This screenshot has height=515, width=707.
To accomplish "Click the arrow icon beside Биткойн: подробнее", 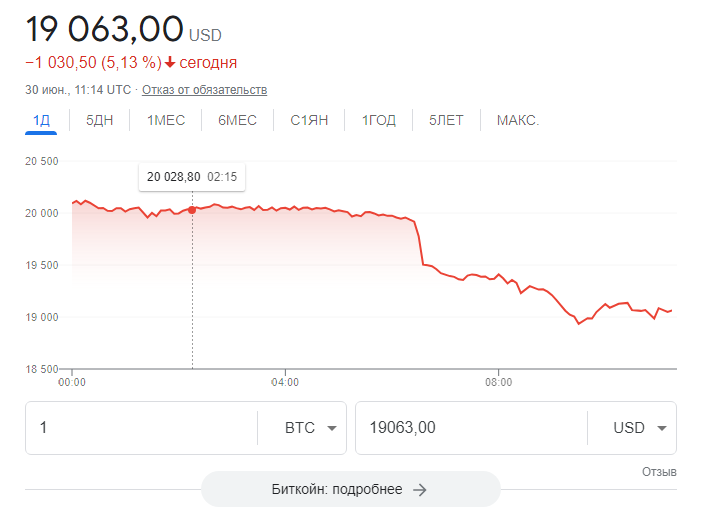I will coord(420,490).
